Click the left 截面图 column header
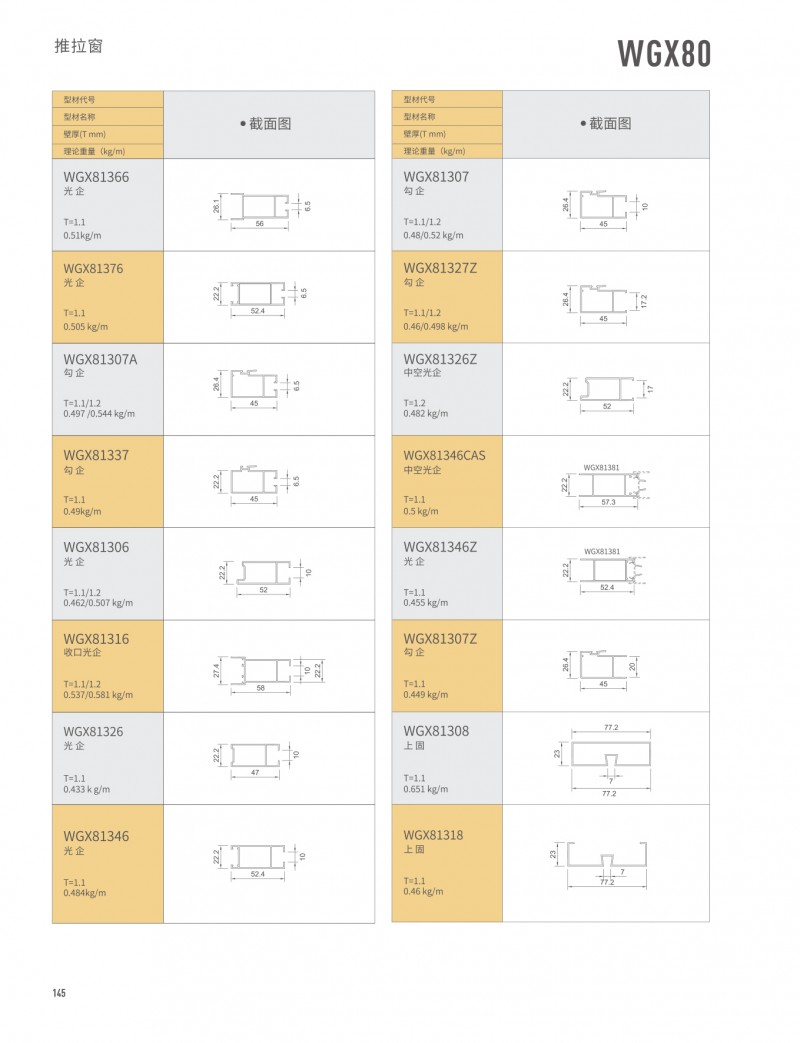This screenshot has height=1043, width=800. click(x=266, y=124)
